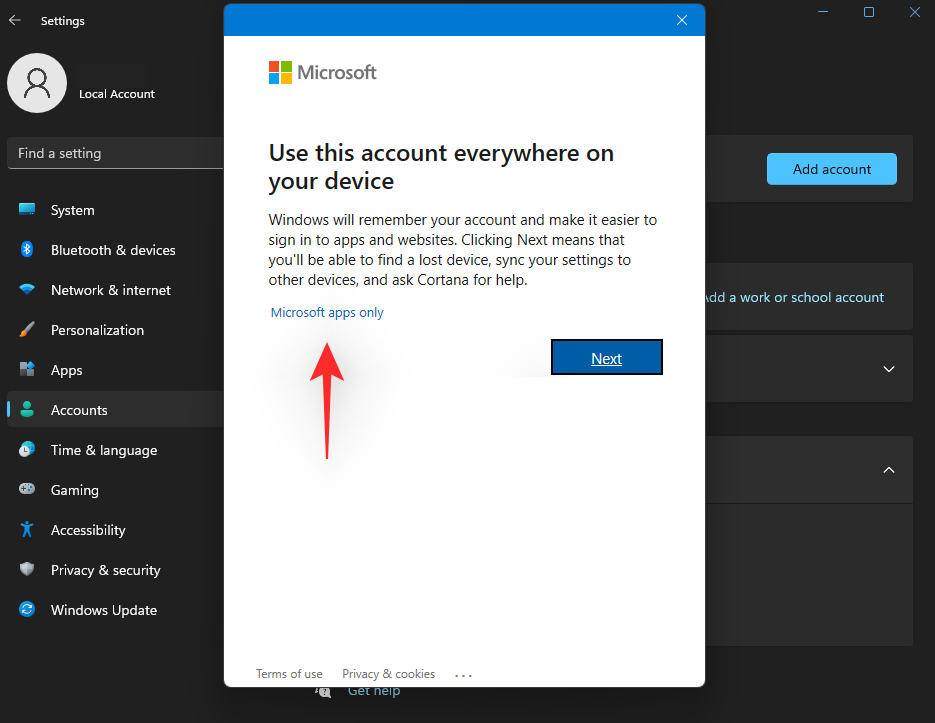The height and width of the screenshot is (723, 935).
Task: Expand the collapsed section chevron down arrow
Action: [888, 369]
